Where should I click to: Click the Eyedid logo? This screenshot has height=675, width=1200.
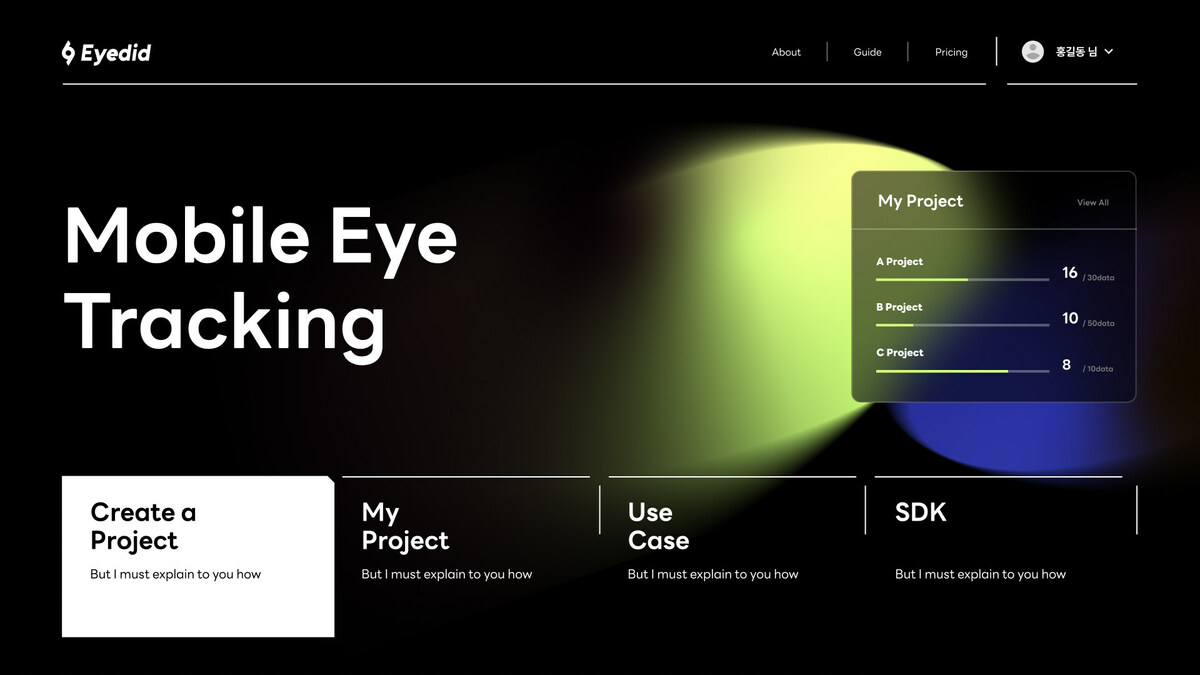coord(106,52)
